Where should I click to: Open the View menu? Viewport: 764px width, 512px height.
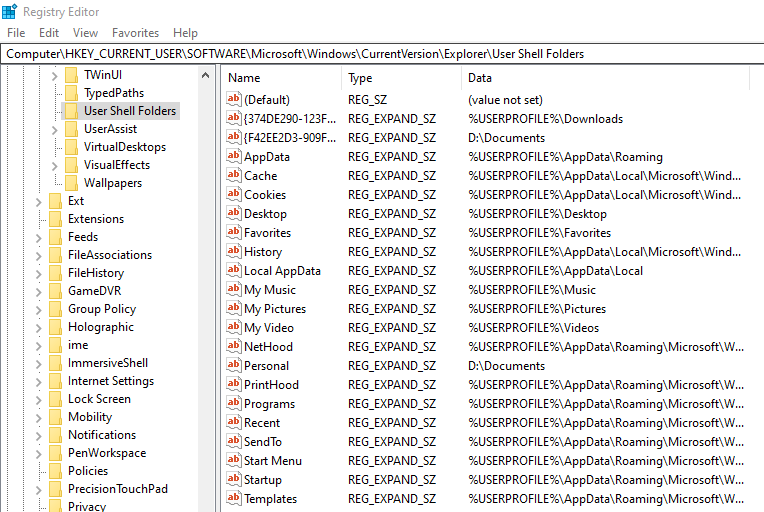(x=85, y=33)
